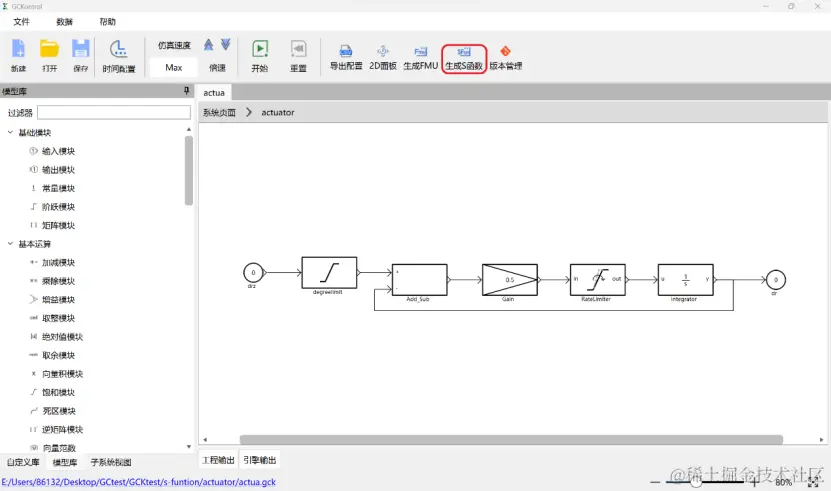The height and width of the screenshot is (491, 831).
Task: Select 增益模块 in the library
Action: [x=58, y=300]
